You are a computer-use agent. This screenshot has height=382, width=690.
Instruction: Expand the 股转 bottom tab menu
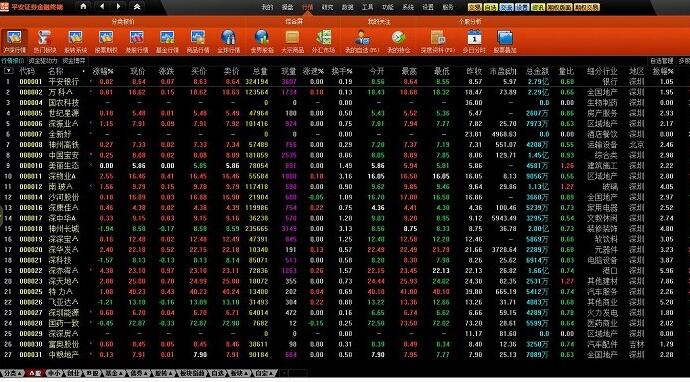pos(165,373)
